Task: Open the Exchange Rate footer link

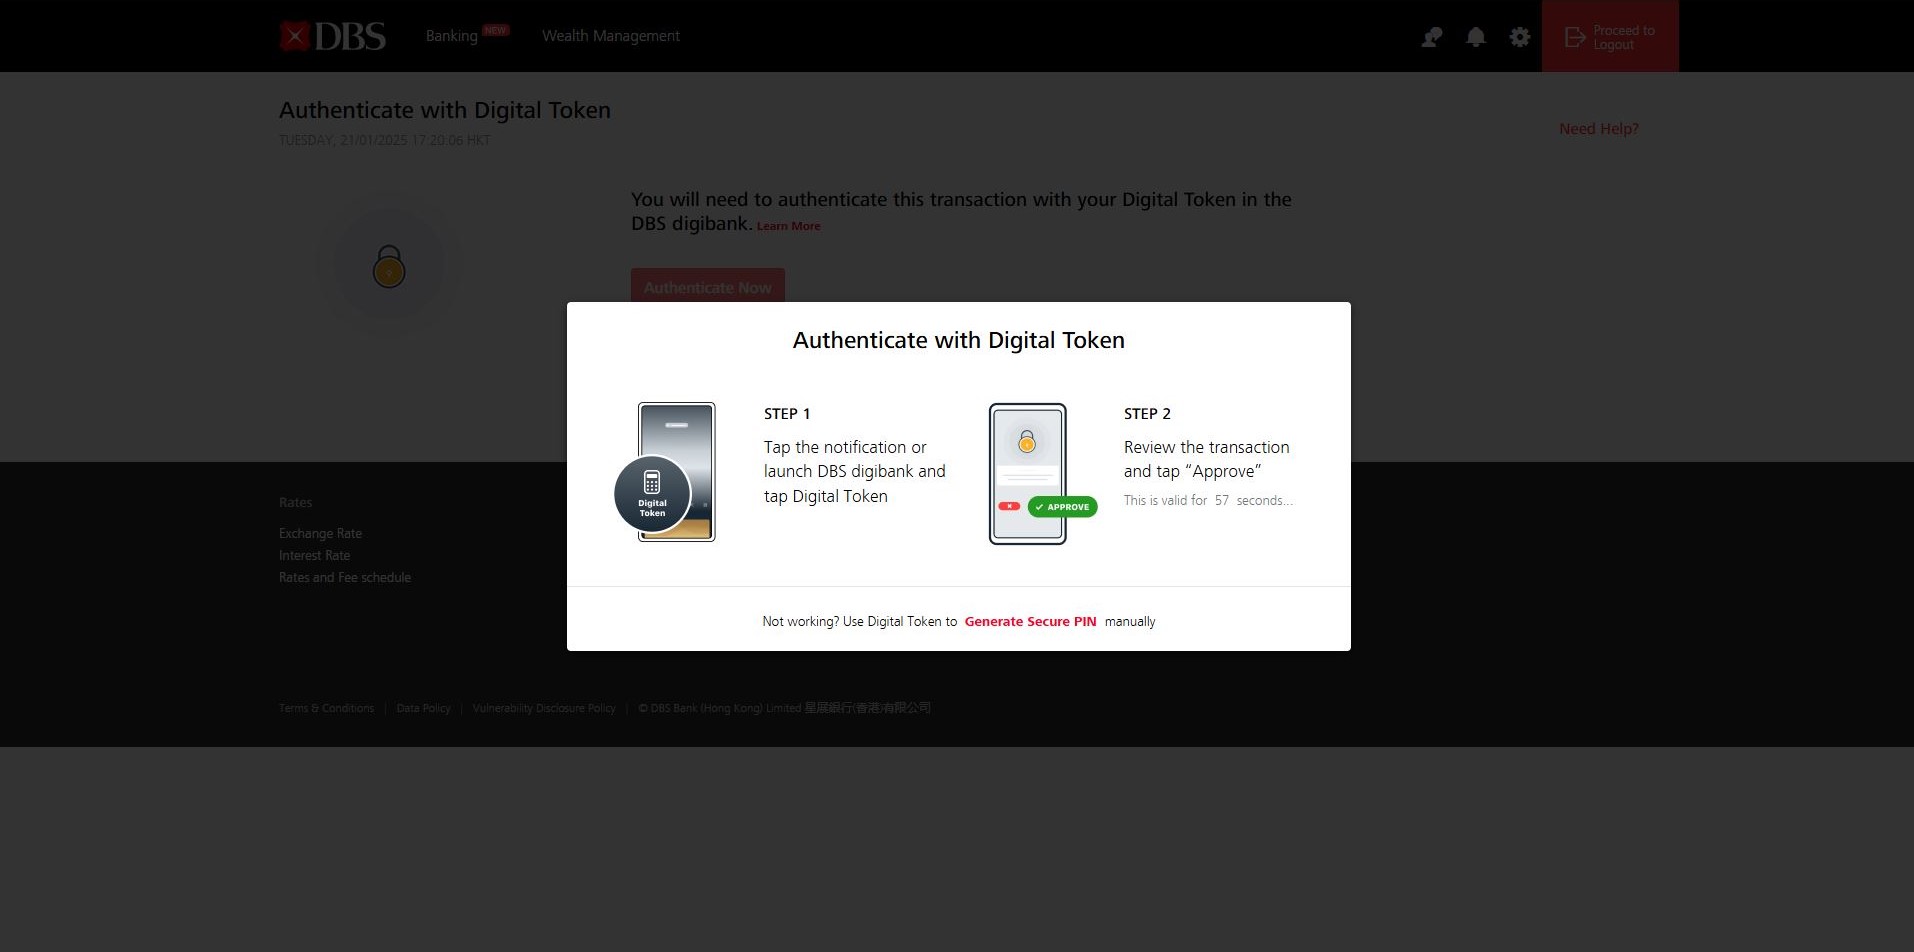Action: click(x=320, y=534)
